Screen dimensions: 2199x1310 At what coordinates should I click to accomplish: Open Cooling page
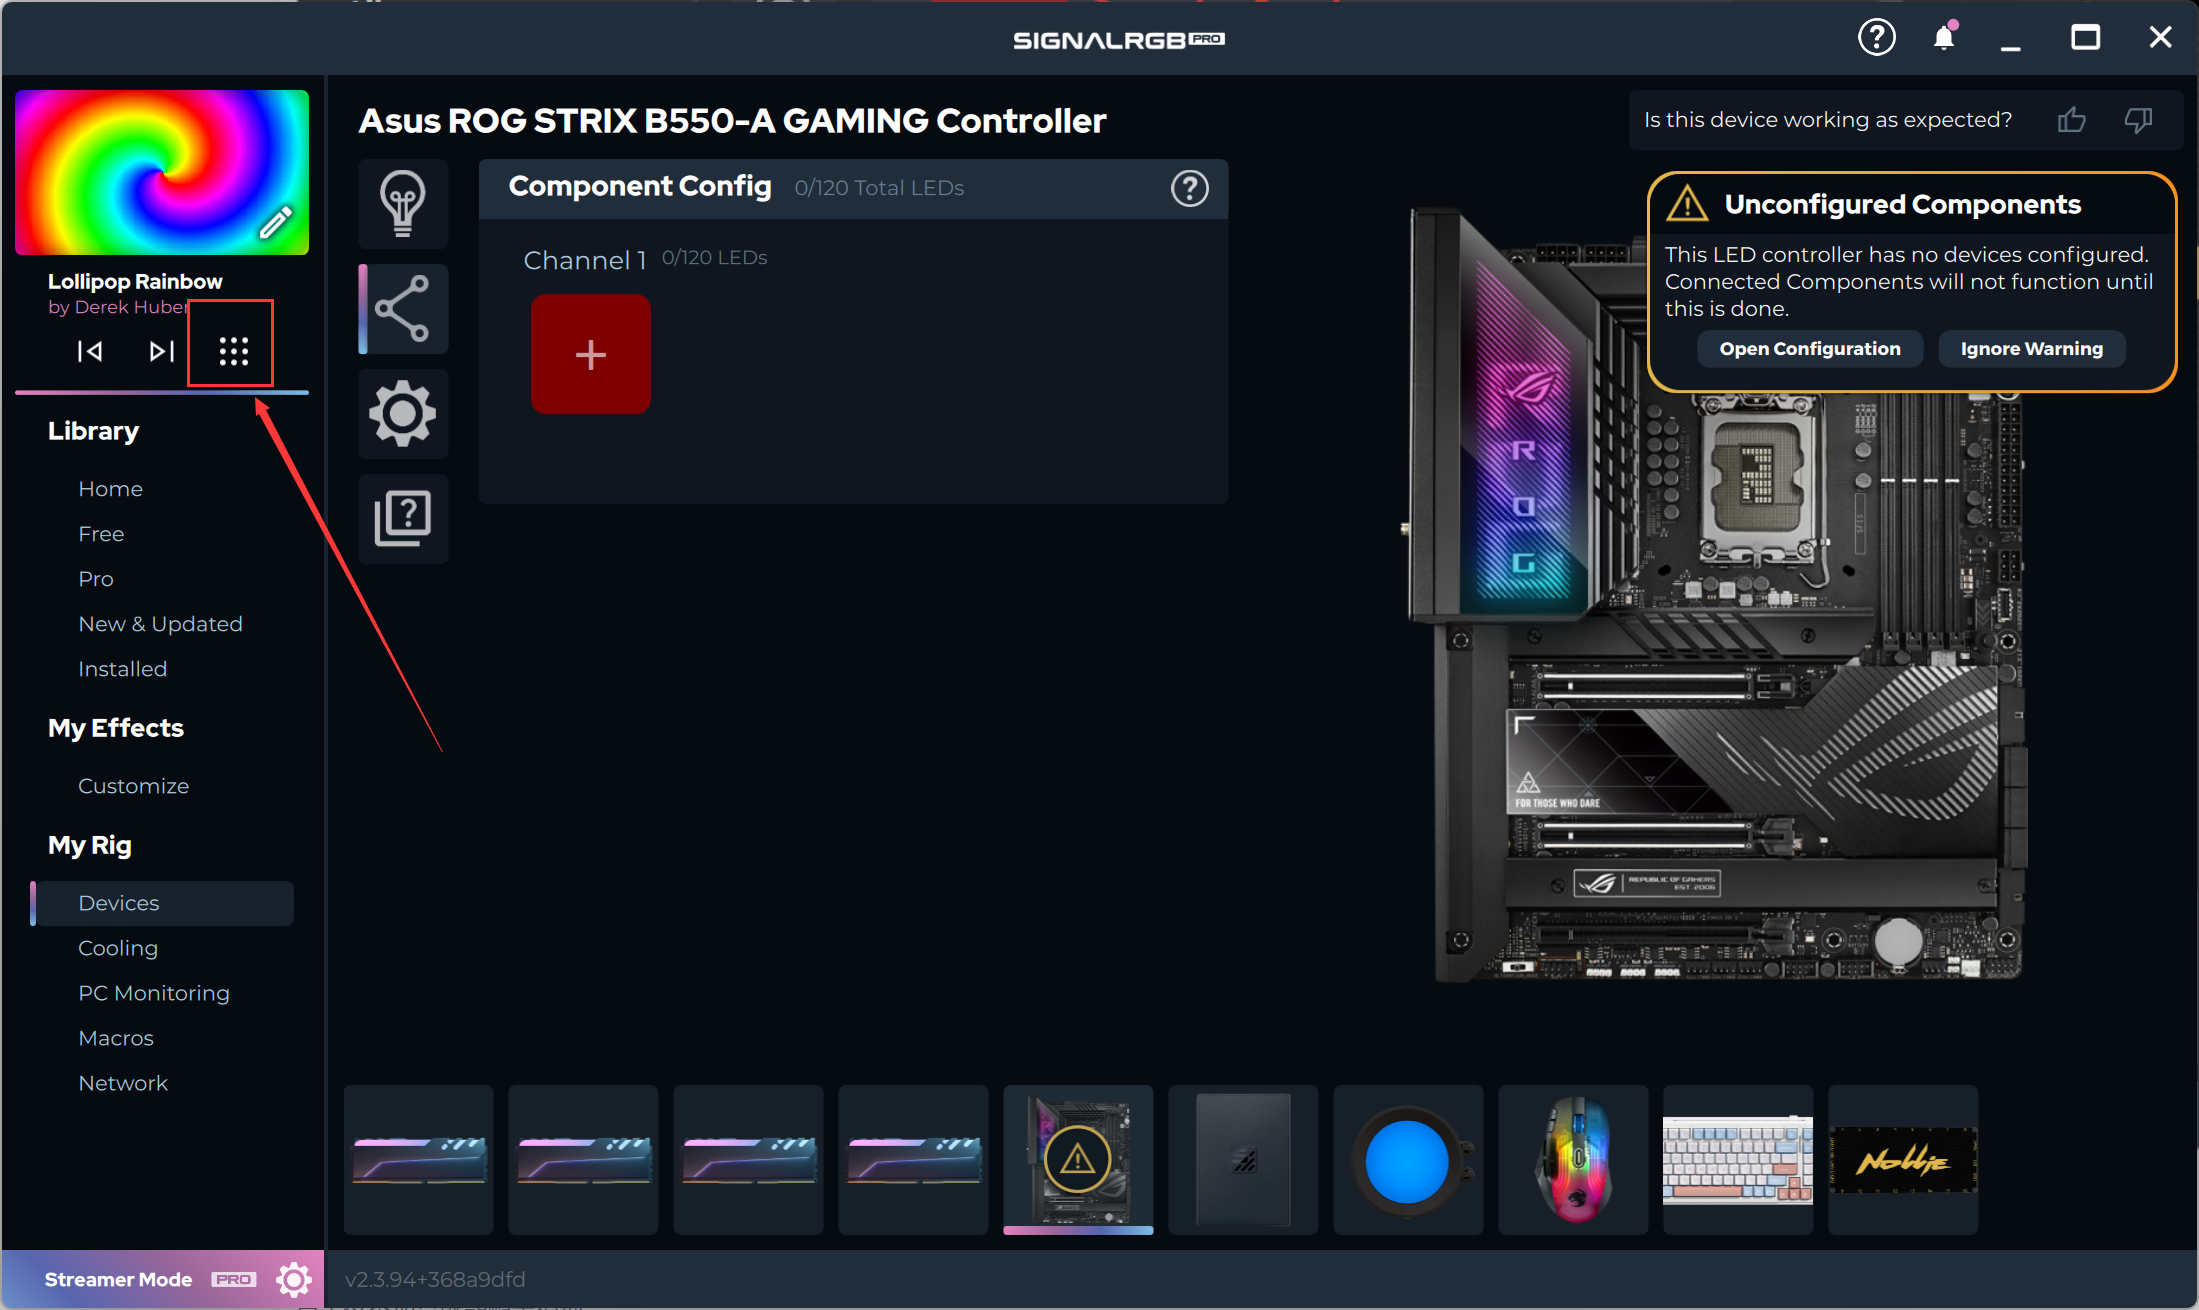[118, 948]
